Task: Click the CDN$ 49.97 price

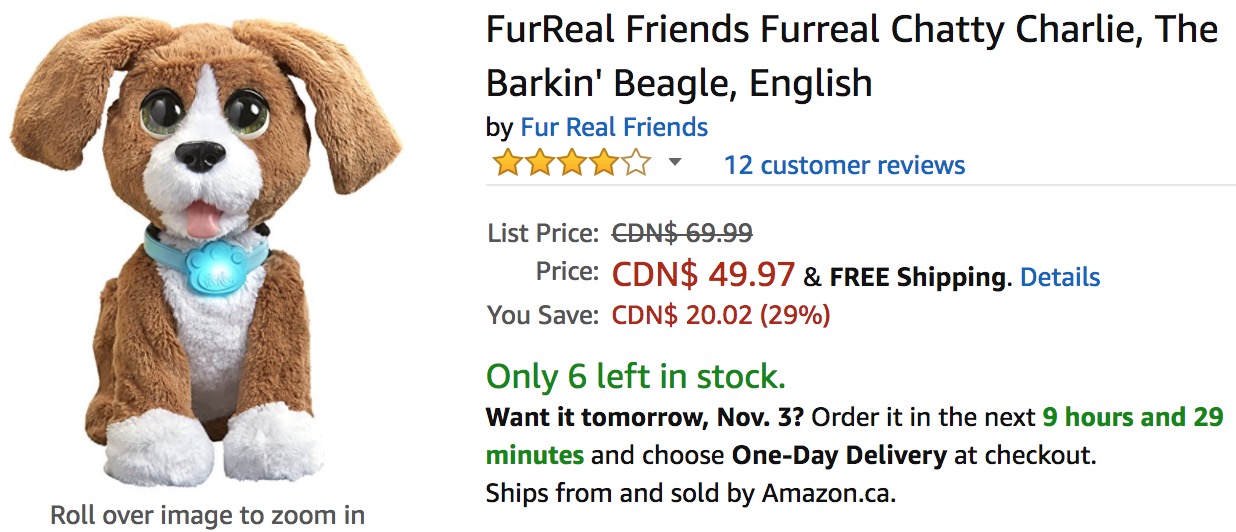Action: pos(703,274)
